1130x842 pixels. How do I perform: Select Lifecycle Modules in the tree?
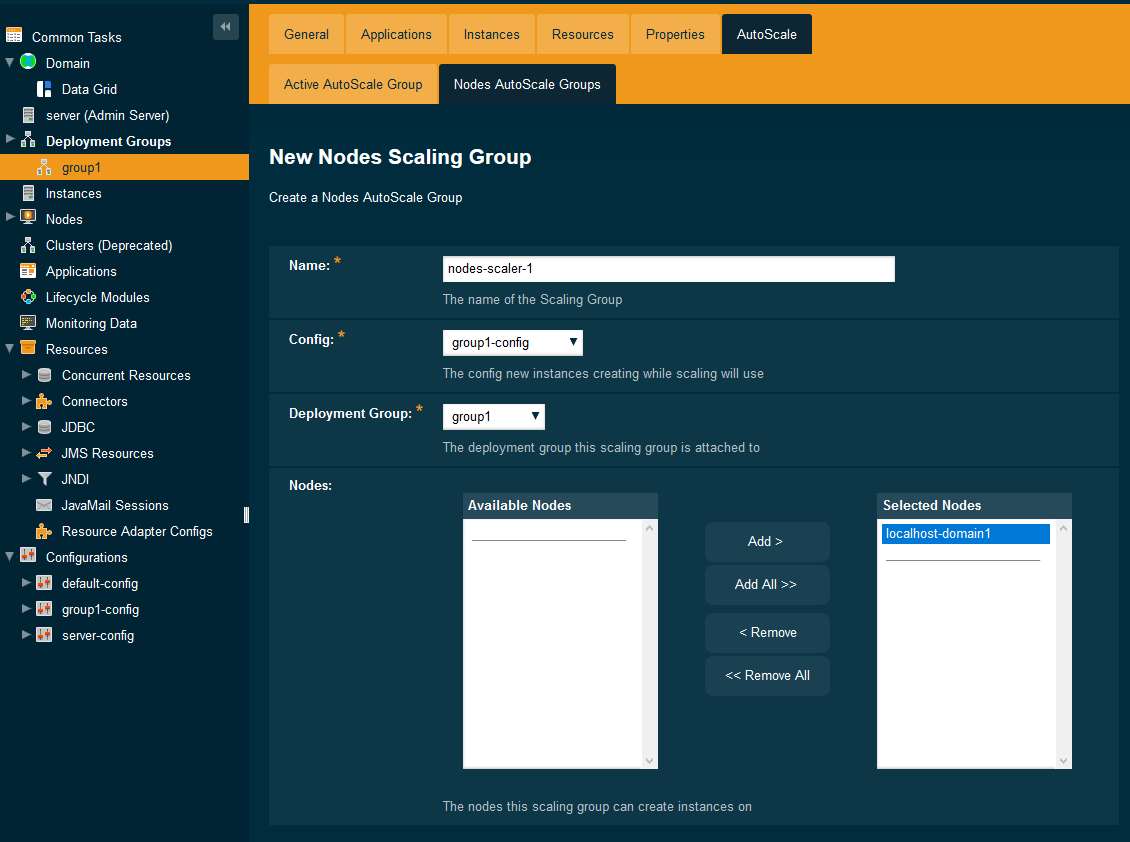97,298
